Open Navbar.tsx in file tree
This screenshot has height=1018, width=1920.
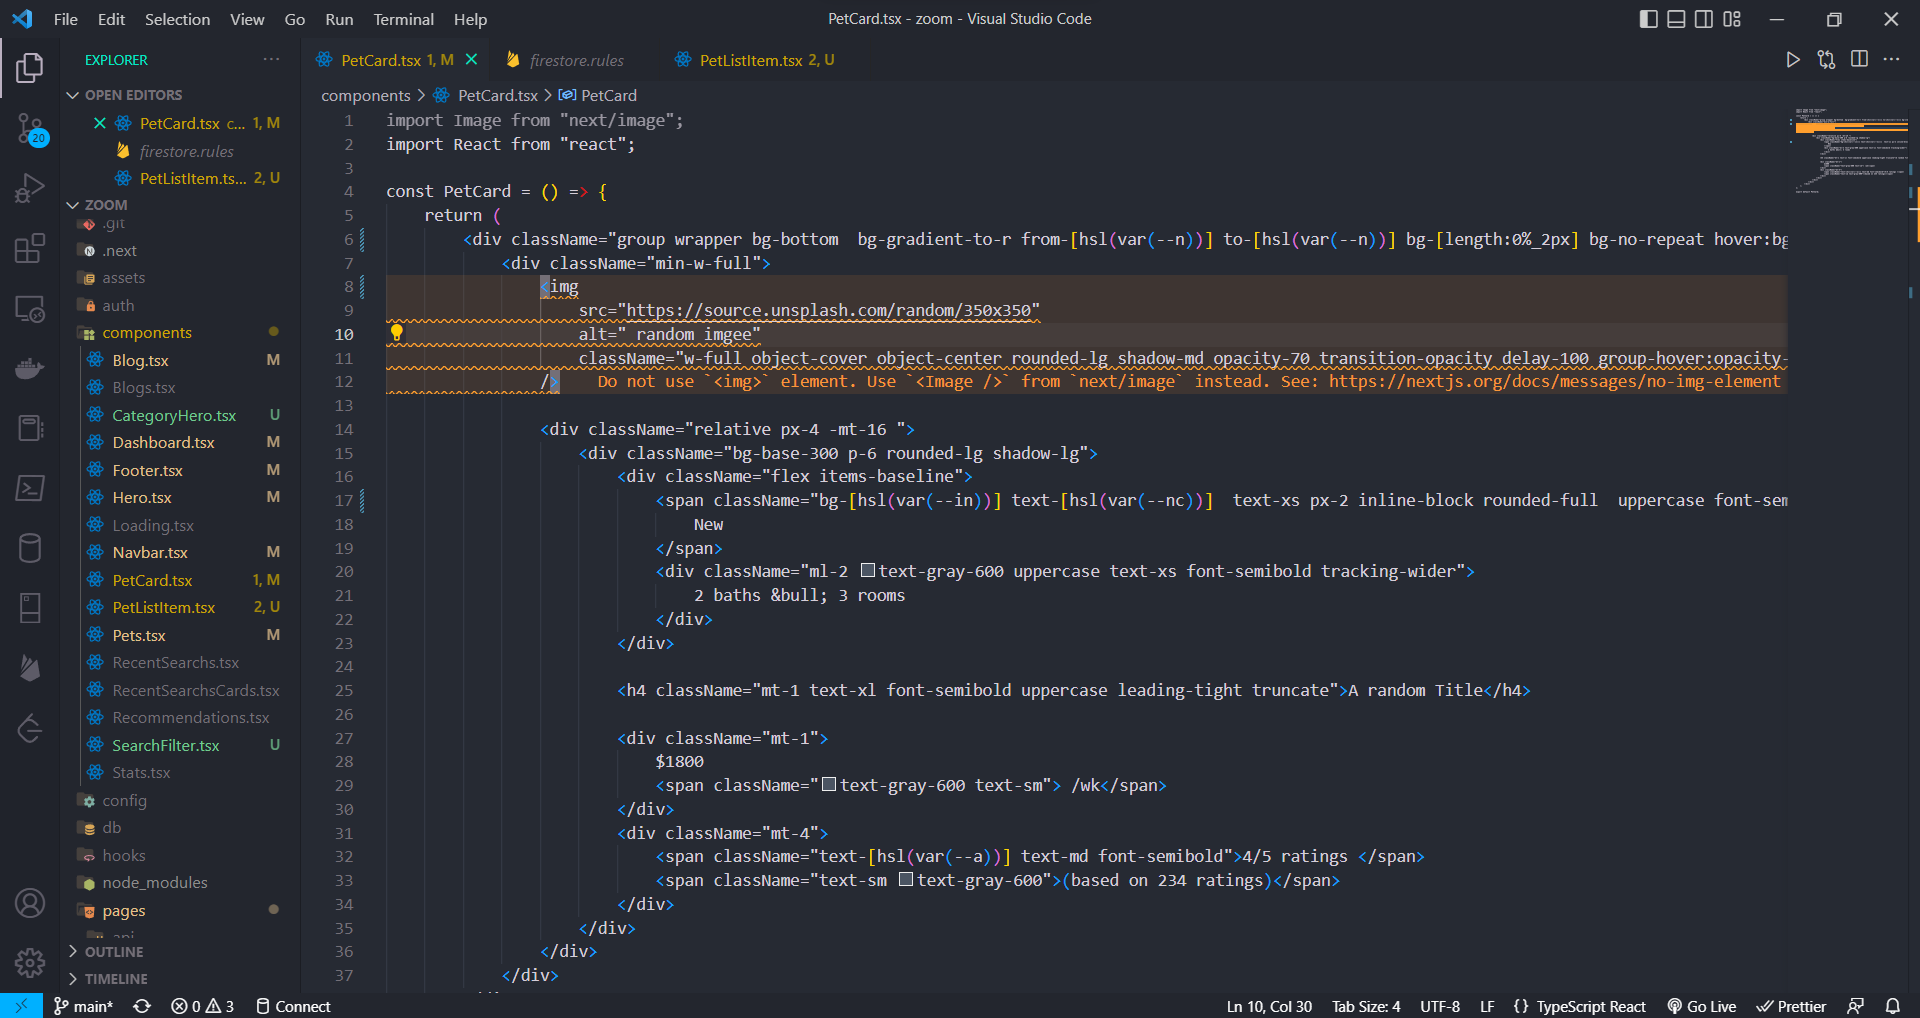tap(150, 553)
